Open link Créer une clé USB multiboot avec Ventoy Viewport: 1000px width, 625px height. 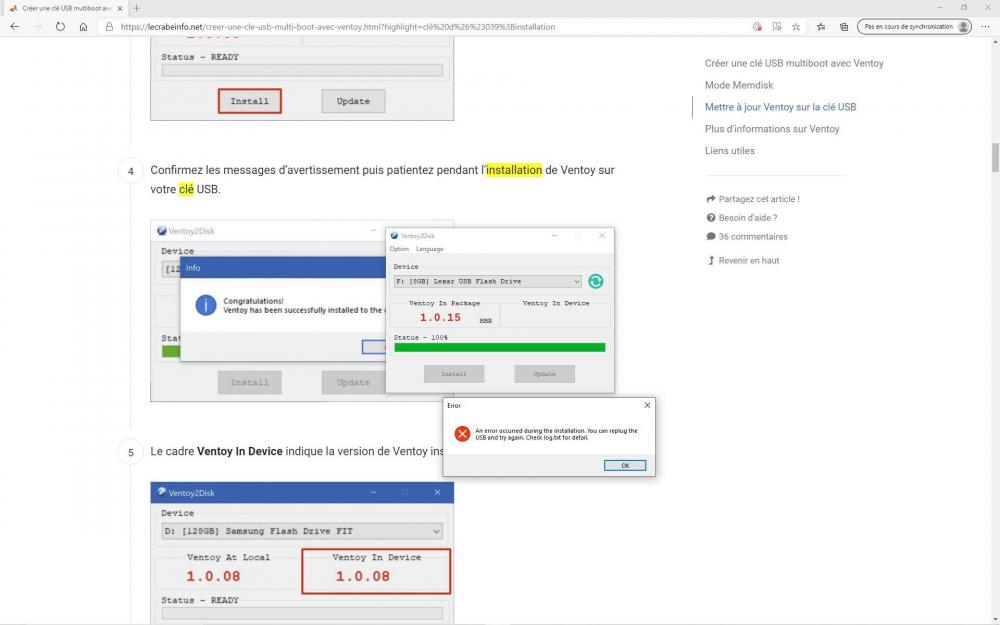click(x=794, y=63)
